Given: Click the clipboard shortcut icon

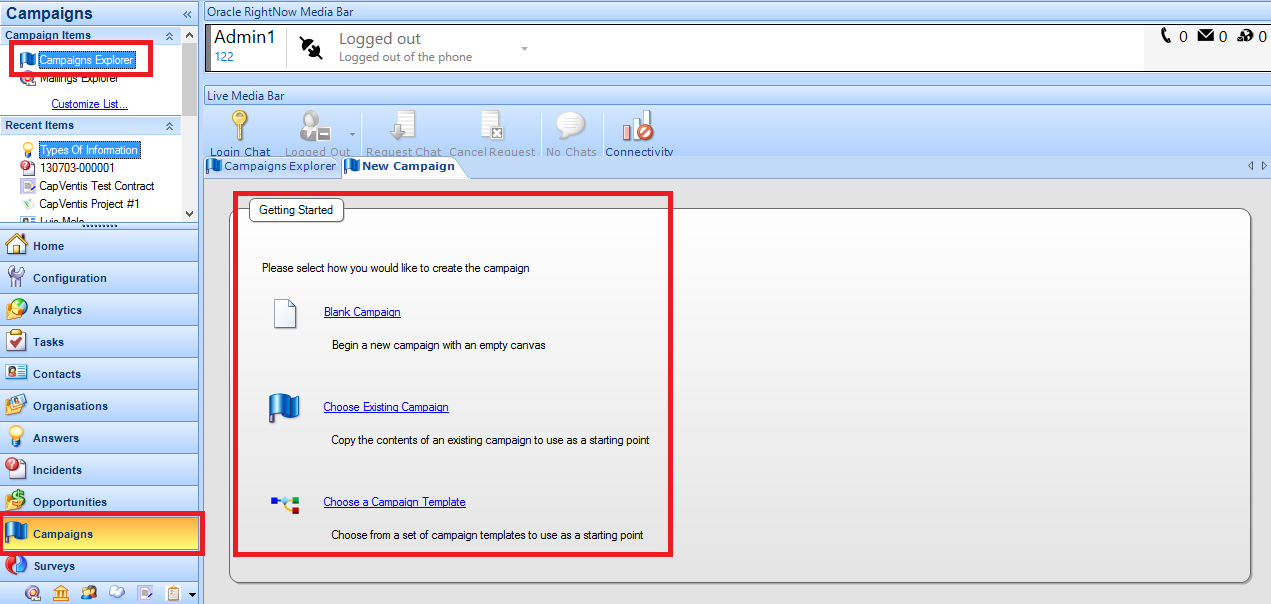Looking at the screenshot, I should click(x=173, y=593).
